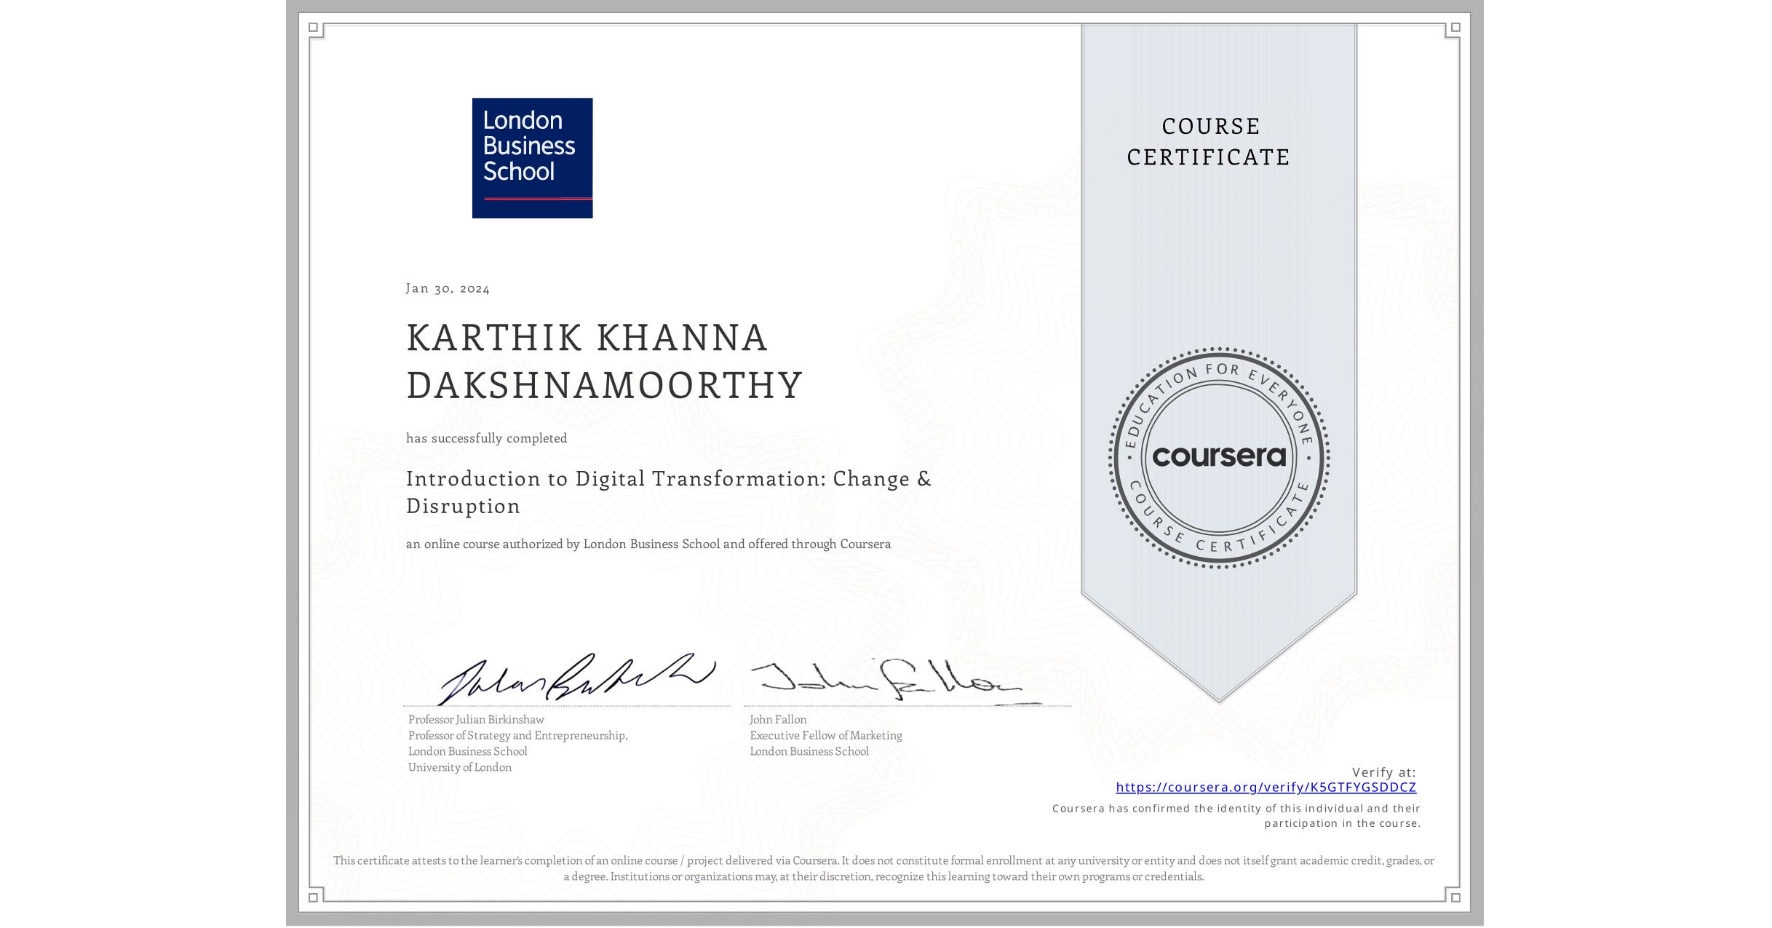
Task: Click the surname DAKSHNAMOORTHY
Action: 605,385
